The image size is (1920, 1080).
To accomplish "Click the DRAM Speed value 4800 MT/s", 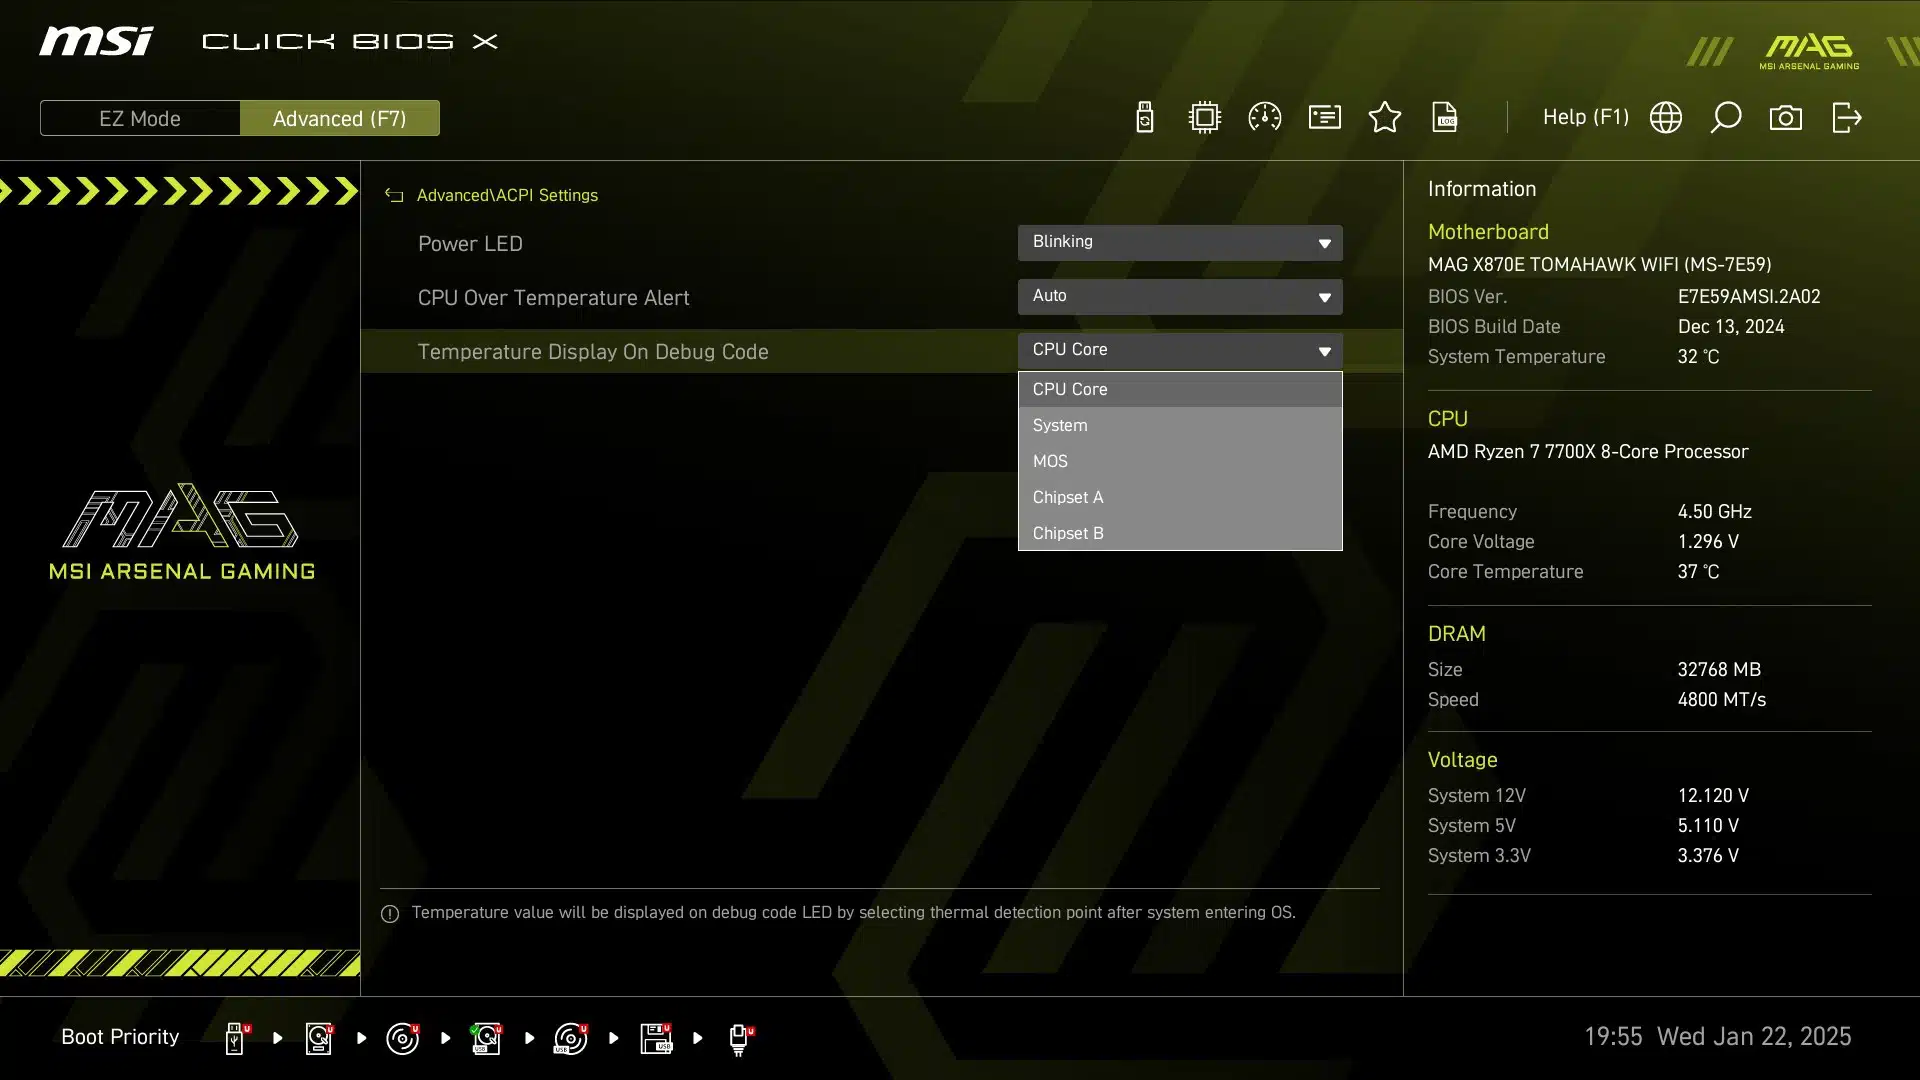I will (x=1721, y=700).
